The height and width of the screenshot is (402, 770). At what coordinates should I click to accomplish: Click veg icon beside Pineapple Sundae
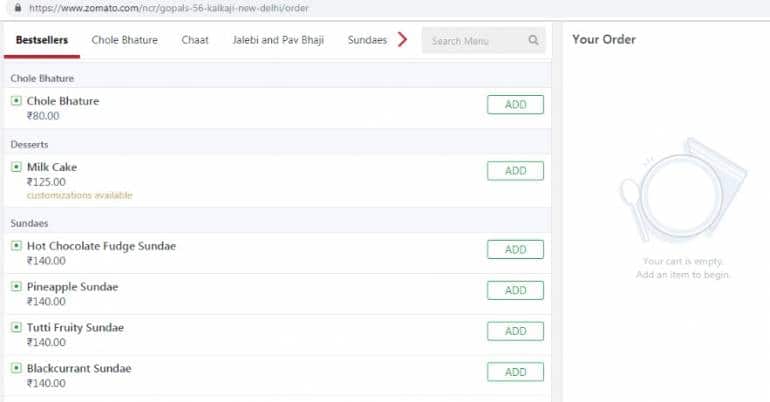point(16,287)
